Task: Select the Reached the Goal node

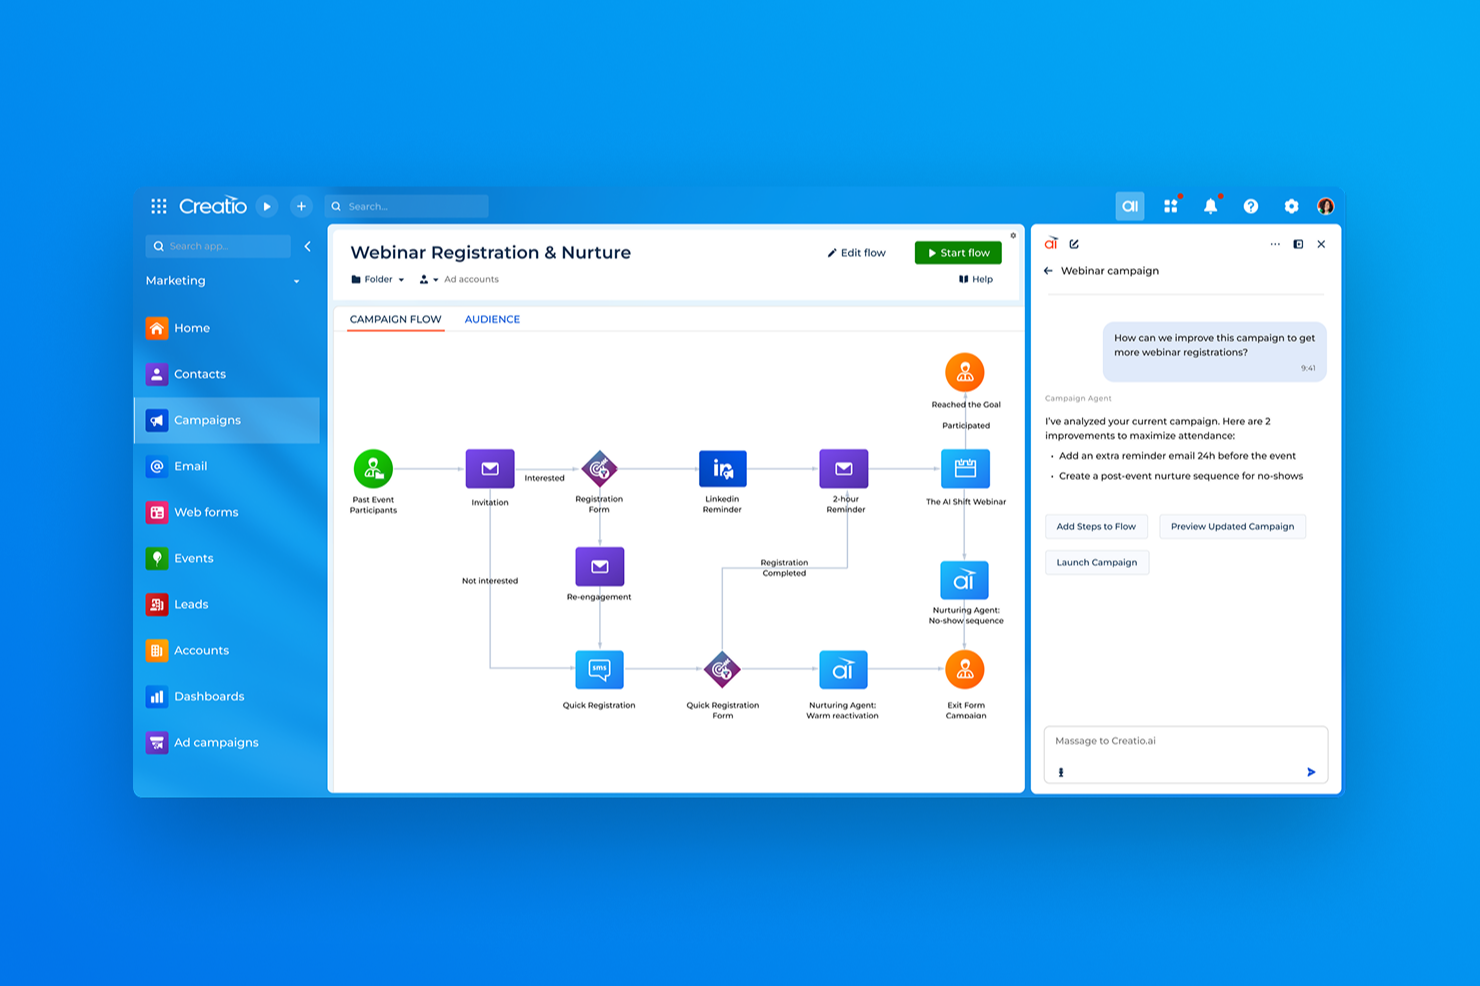Action: click(x=965, y=373)
